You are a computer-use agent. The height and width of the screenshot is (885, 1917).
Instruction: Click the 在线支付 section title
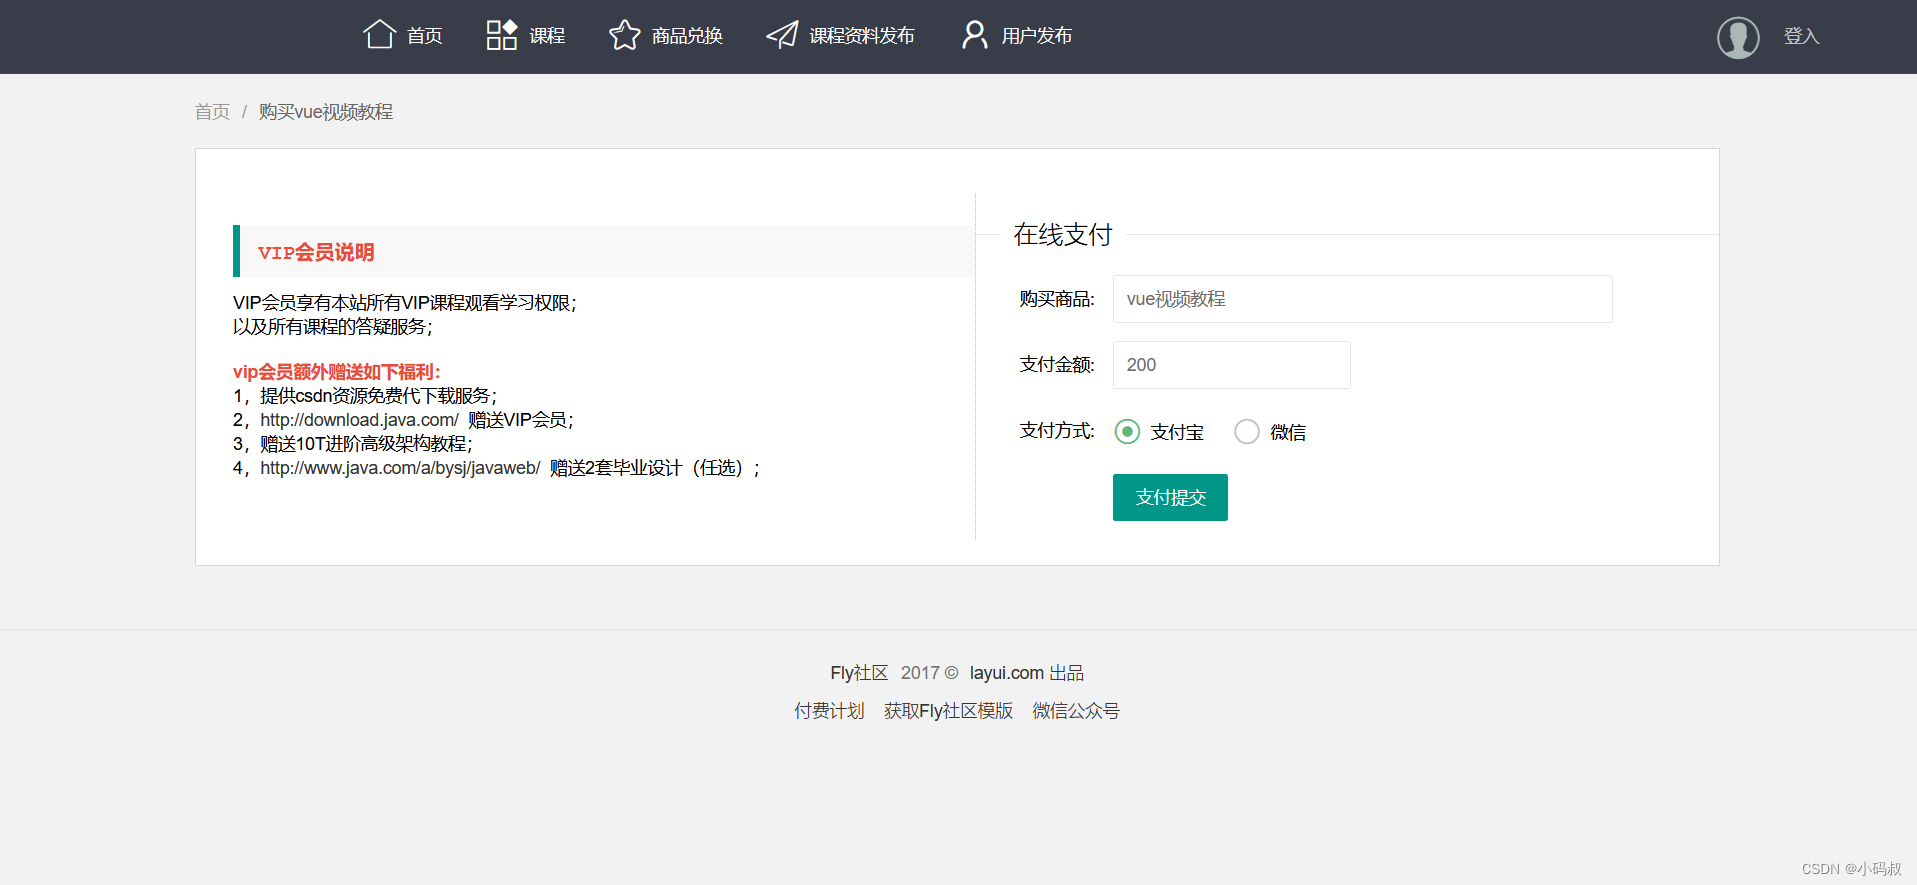click(x=1063, y=235)
